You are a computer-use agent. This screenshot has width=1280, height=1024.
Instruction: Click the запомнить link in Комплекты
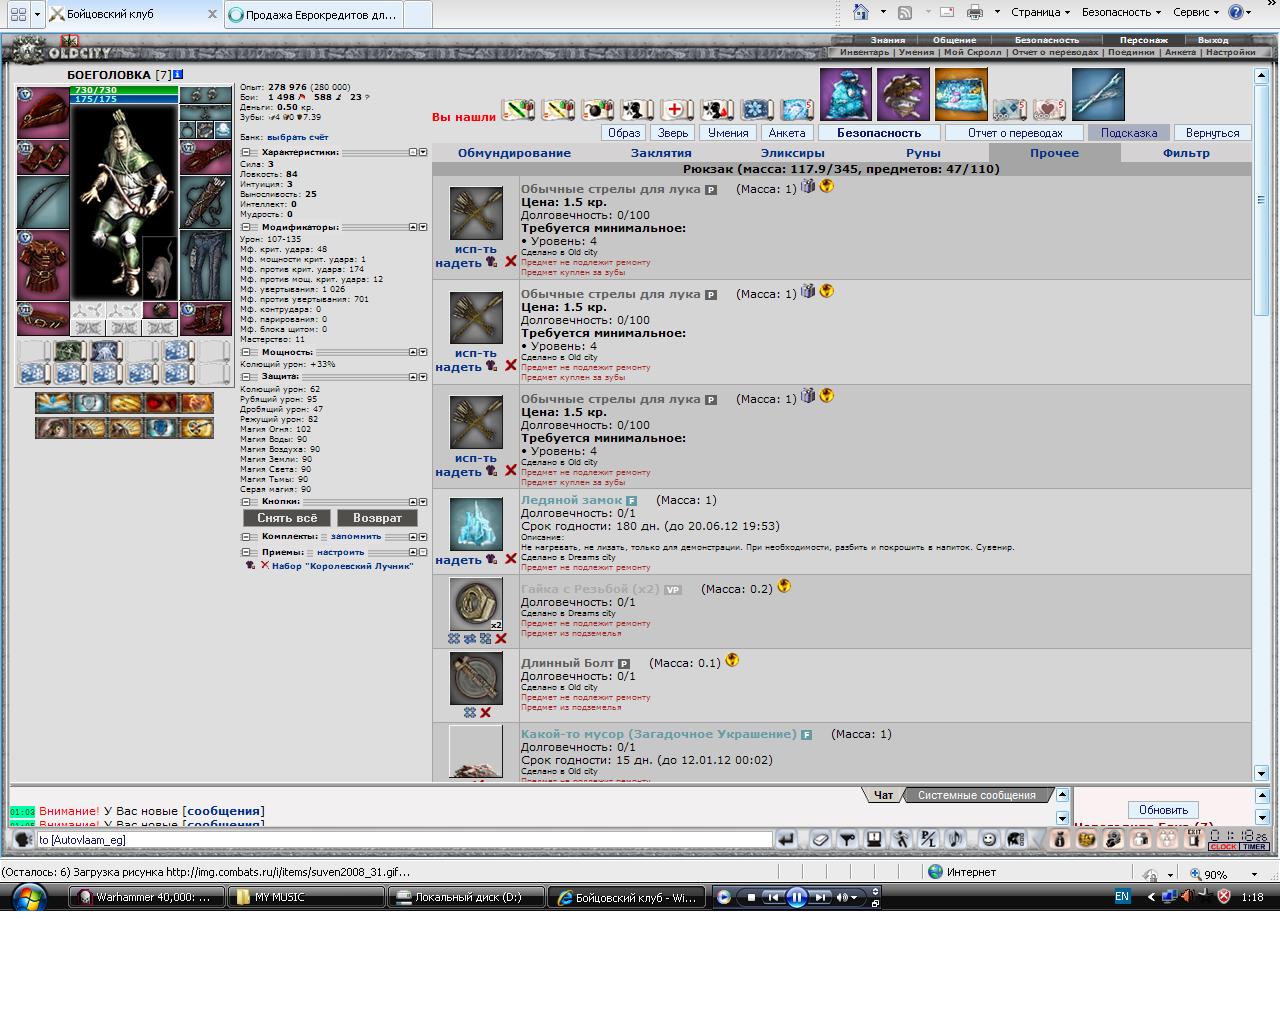click(x=356, y=536)
